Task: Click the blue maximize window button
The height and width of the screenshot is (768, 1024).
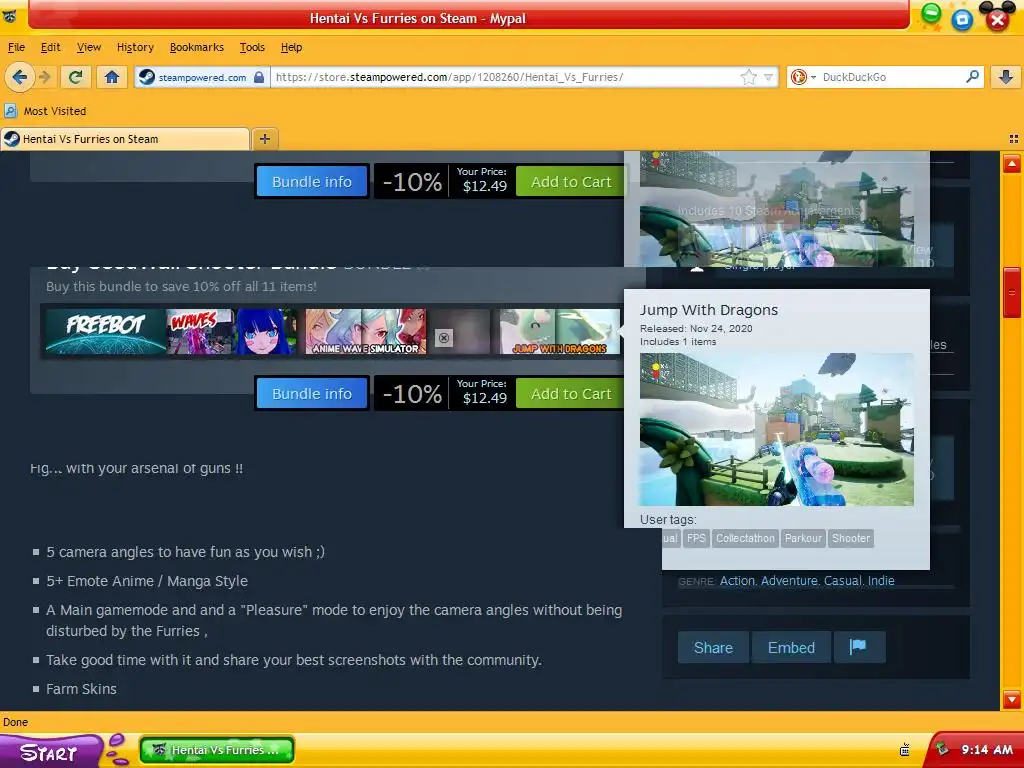Action: click(x=962, y=20)
